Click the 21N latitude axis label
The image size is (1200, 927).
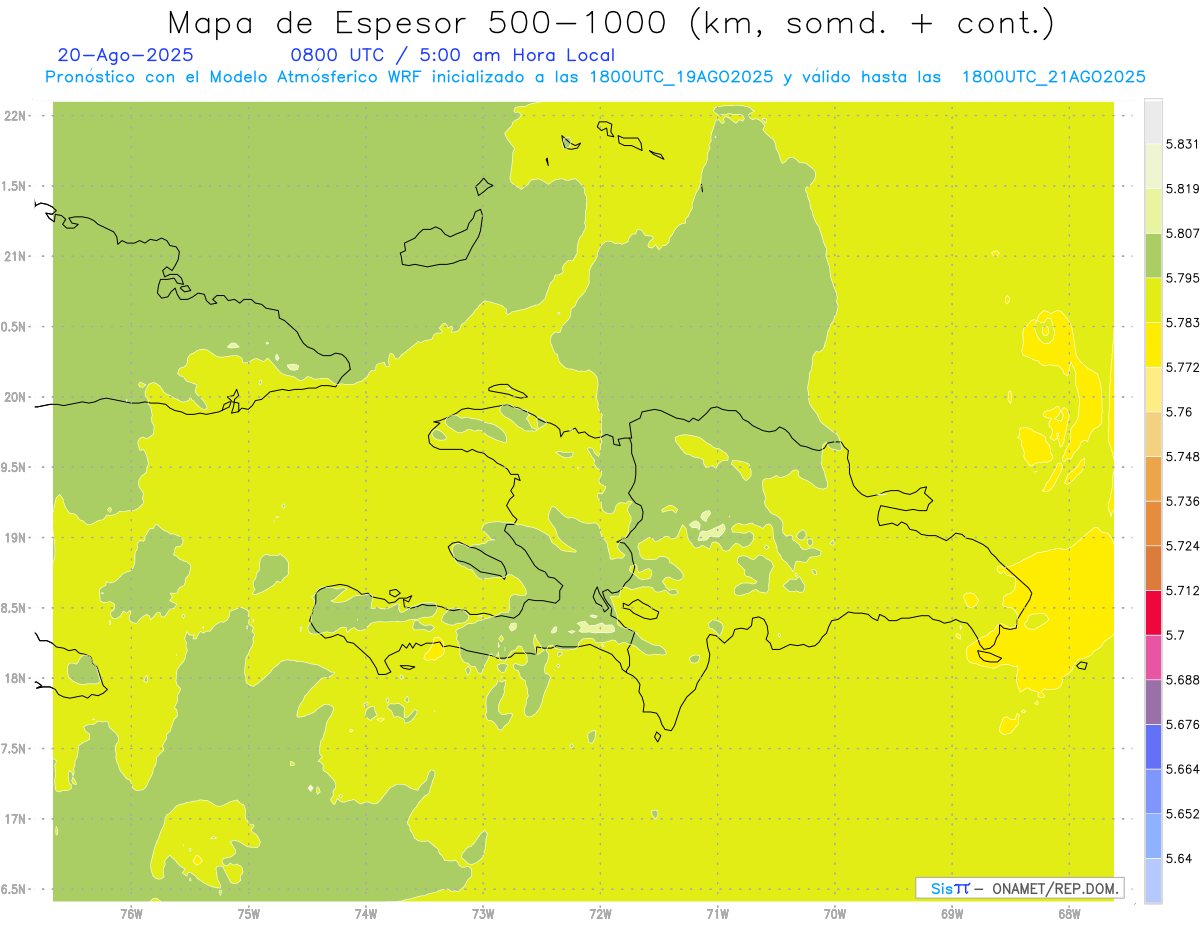pyautogui.click(x=15, y=257)
